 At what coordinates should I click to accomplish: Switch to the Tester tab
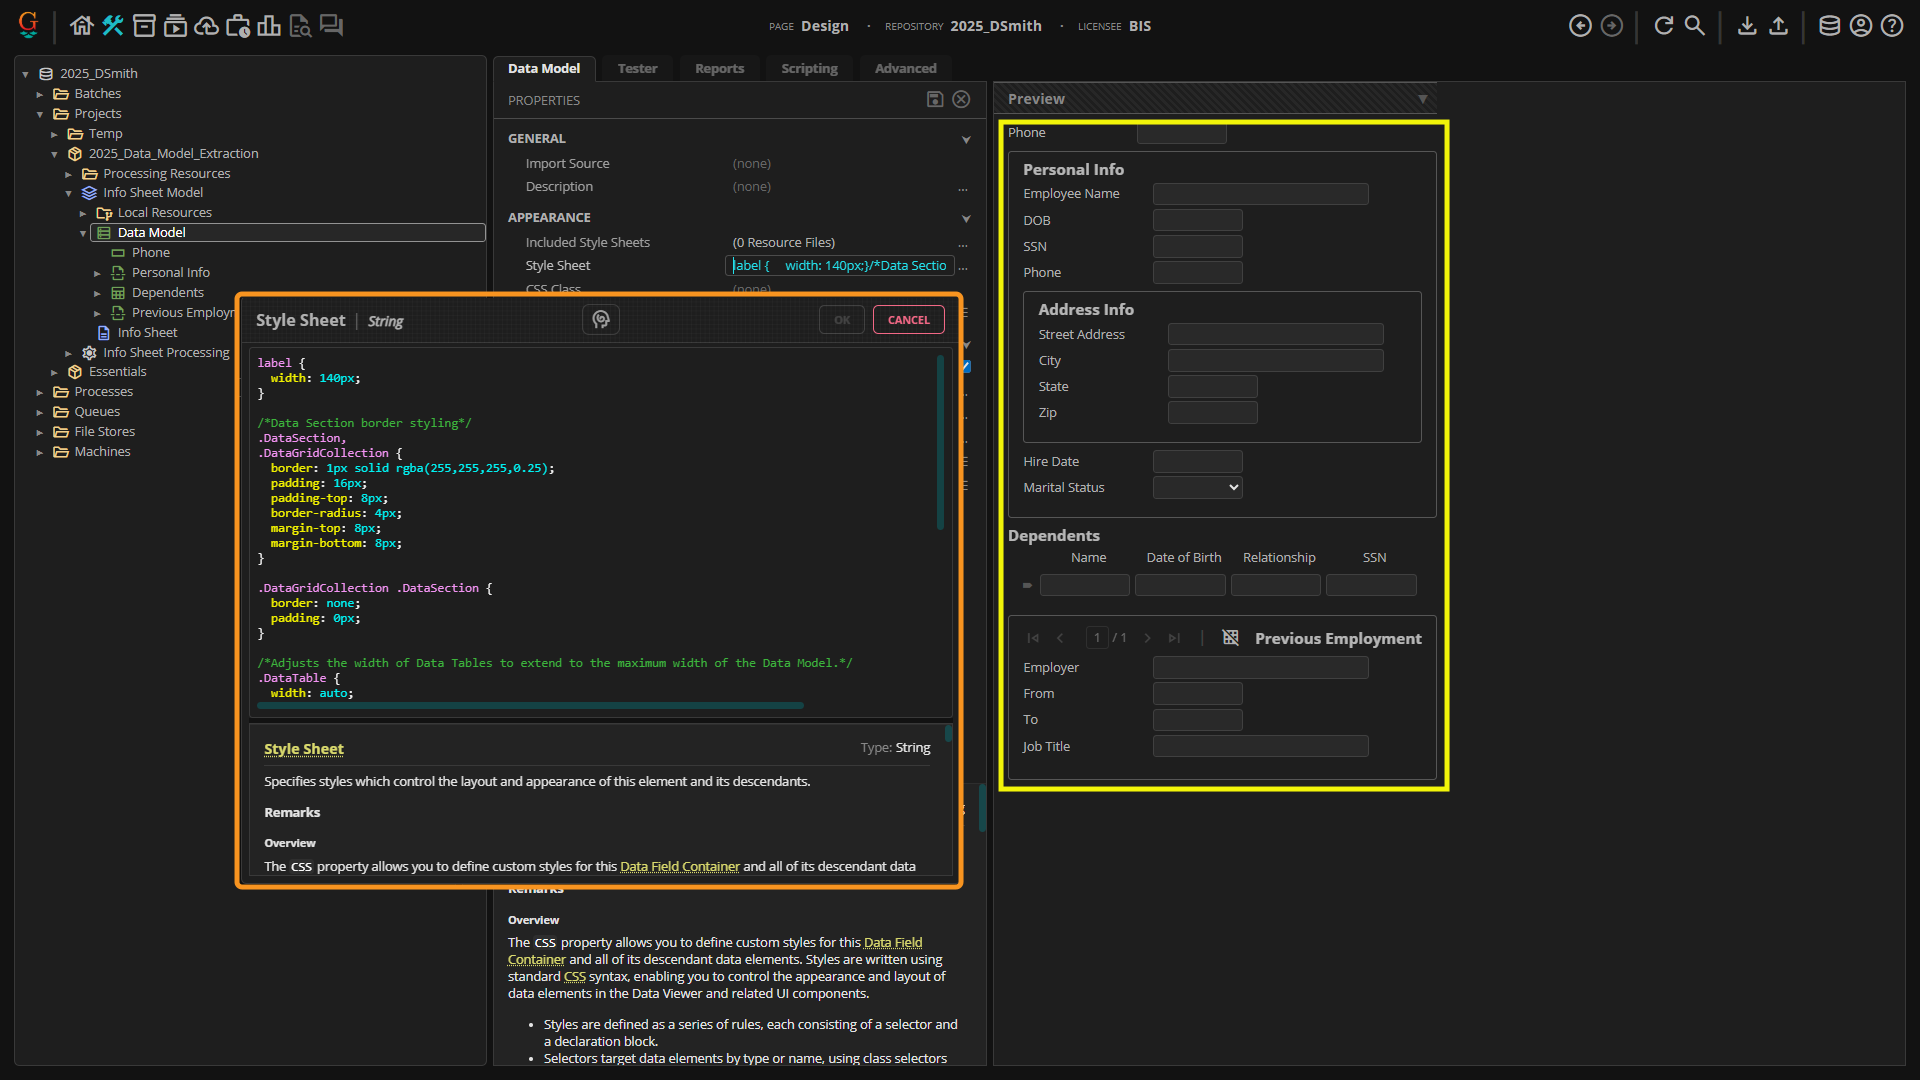637,69
